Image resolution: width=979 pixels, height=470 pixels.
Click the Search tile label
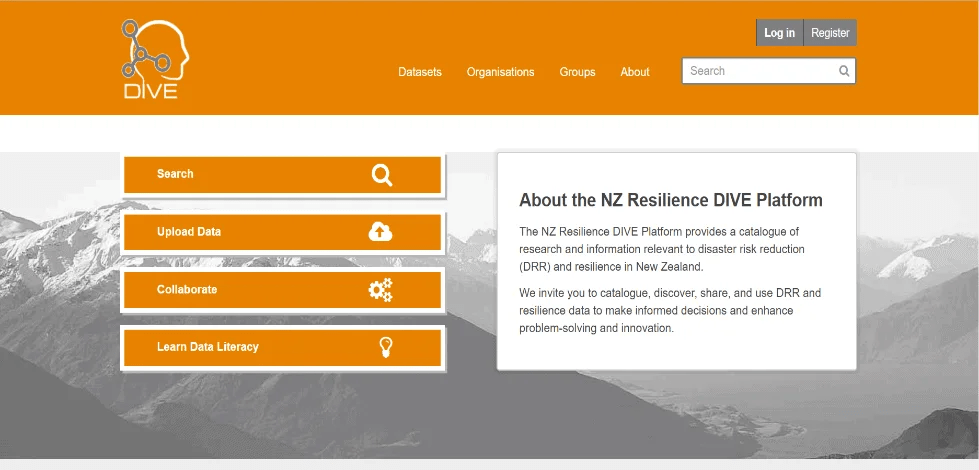(175, 174)
